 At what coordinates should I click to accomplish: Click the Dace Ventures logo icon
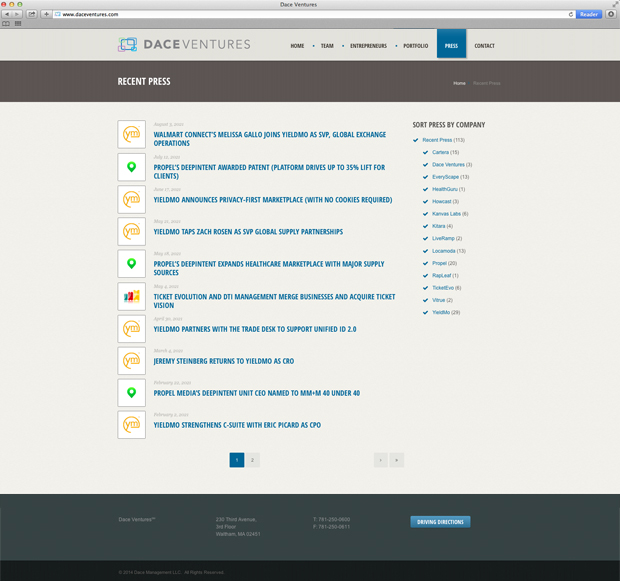(x=127, y=44)
